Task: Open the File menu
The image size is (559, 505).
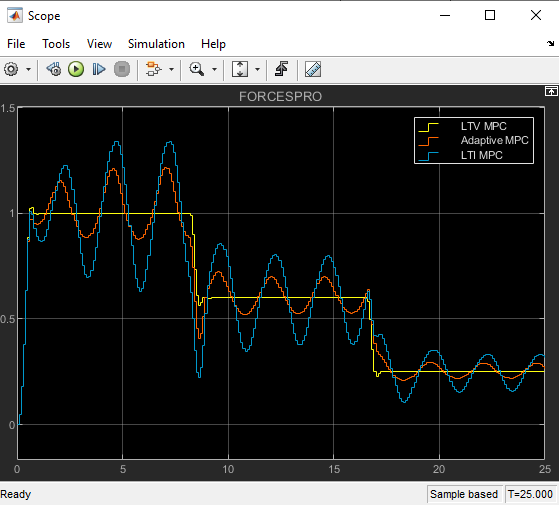Action: [x=16, y=44]
